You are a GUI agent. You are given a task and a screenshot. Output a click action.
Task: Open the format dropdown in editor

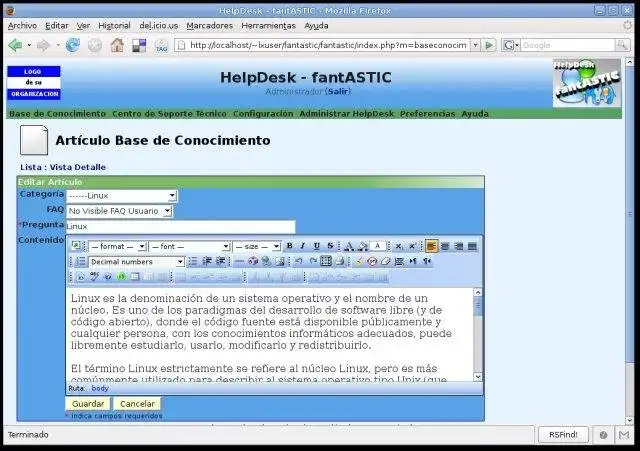118,247
